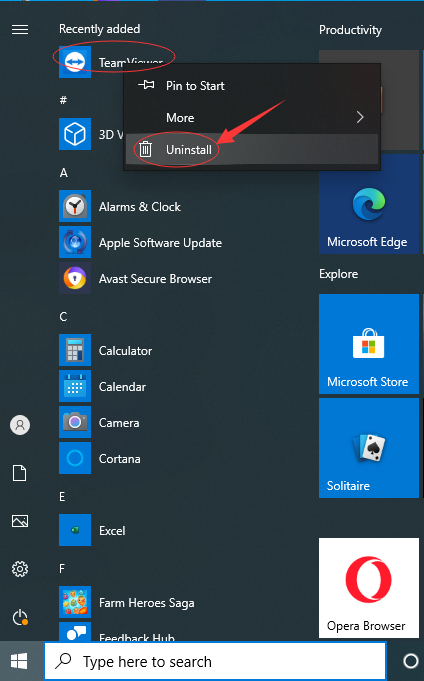Click the Type here to search box
The height and width of the screenshot is (681, 424).
pos(215,661)
